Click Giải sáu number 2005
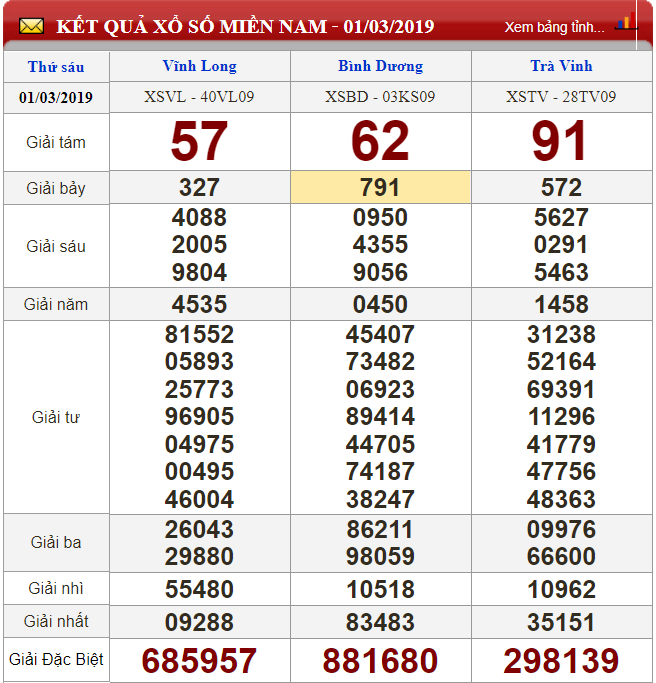This screenshot has width=656, height=683. pos(199,245)
